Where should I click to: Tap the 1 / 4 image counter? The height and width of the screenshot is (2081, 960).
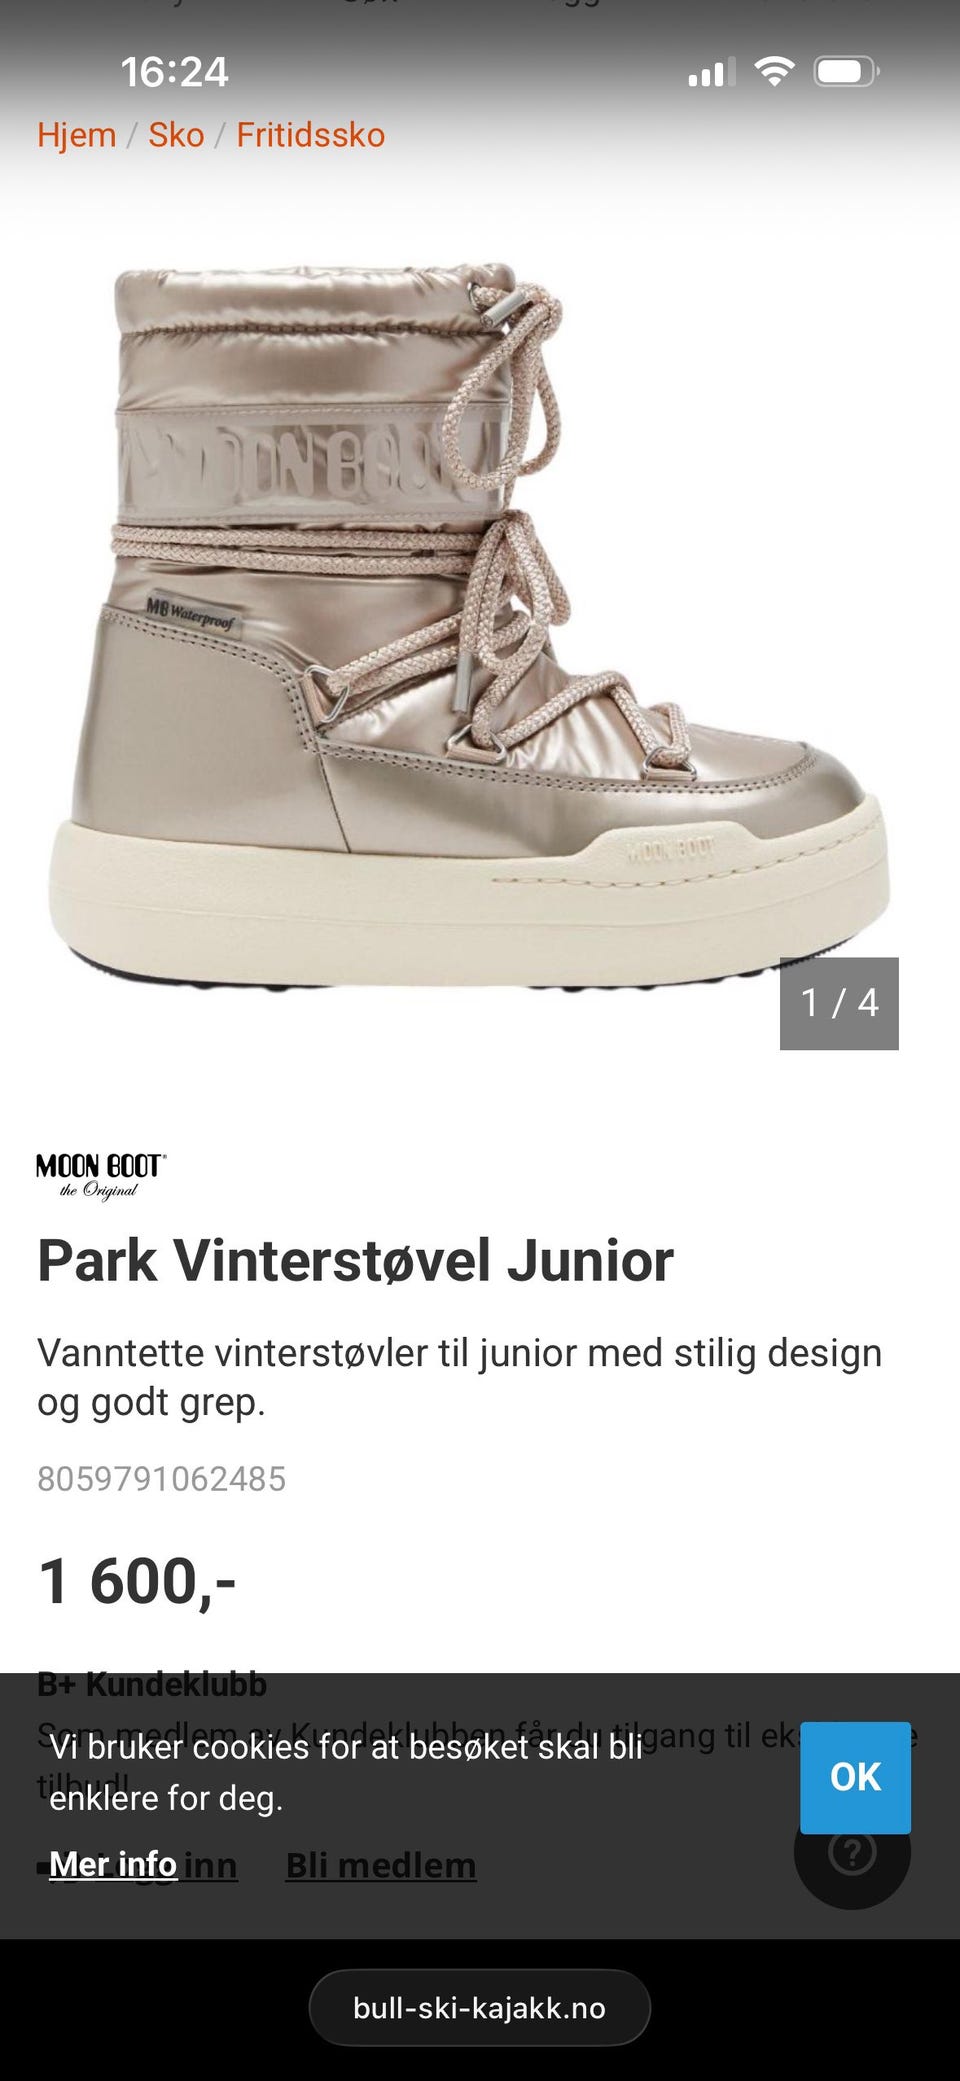839,1003
